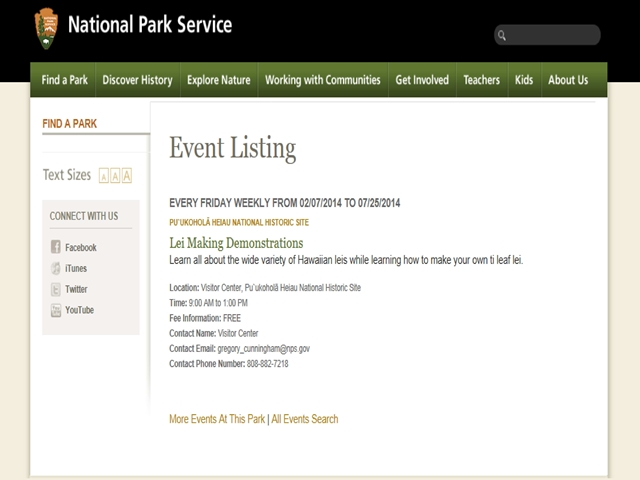Click the phone number 808-882-7218

click(268, 364)
